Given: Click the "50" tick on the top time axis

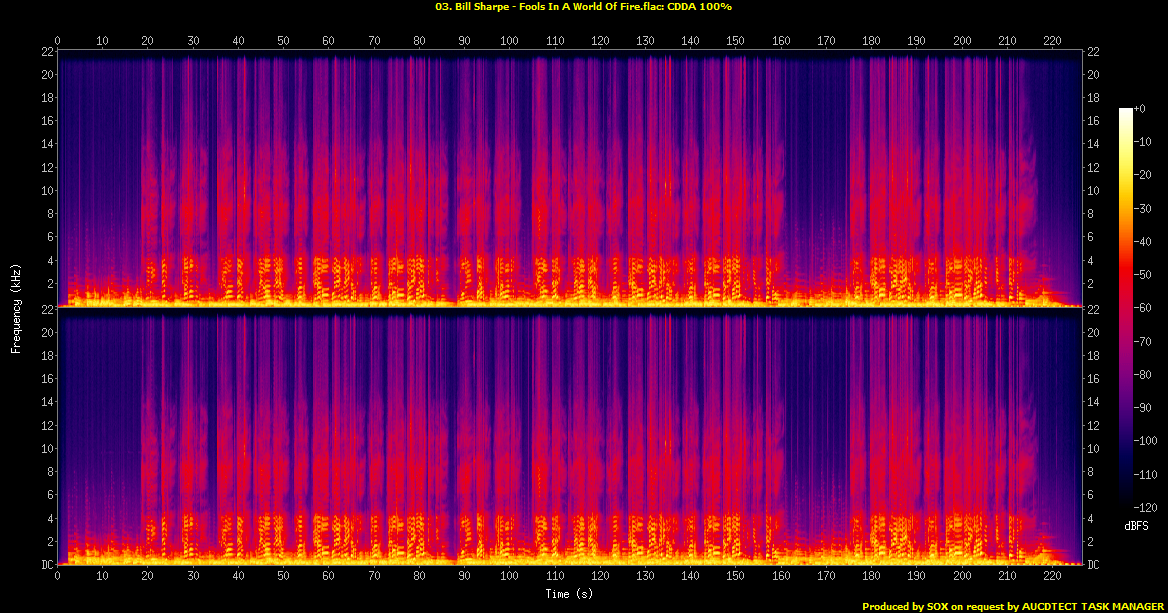Looking at the screenshot, I should 283,41.
